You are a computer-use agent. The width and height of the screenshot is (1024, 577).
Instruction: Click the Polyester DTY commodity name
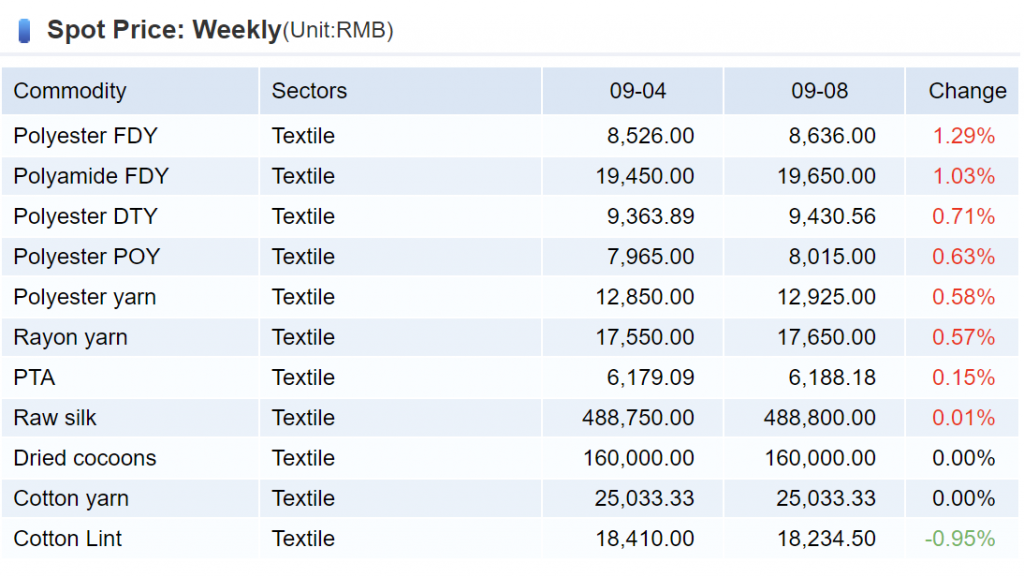pyautogui.click(x=85, y=216)
